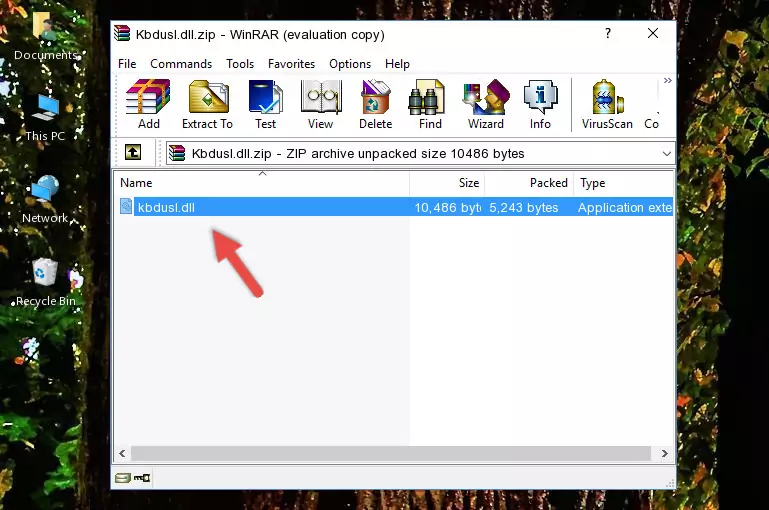Open the Favorites menu

tap(291, 64)
